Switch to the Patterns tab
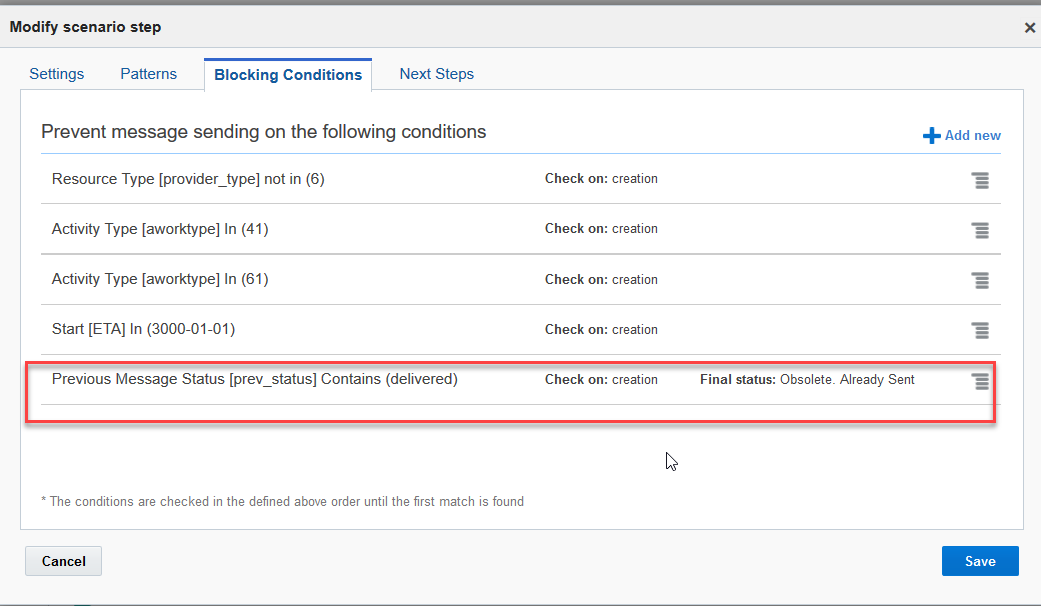 149,74
